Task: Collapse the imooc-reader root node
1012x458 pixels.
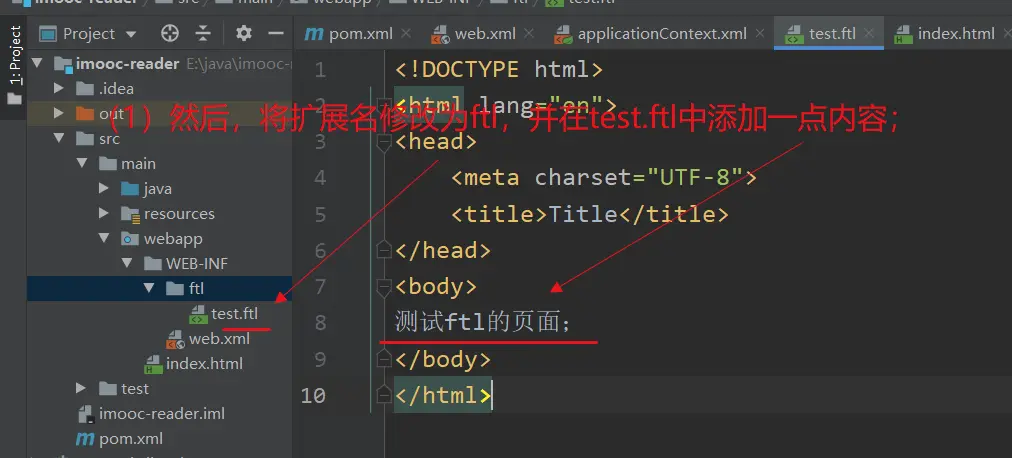Action: 37,63
